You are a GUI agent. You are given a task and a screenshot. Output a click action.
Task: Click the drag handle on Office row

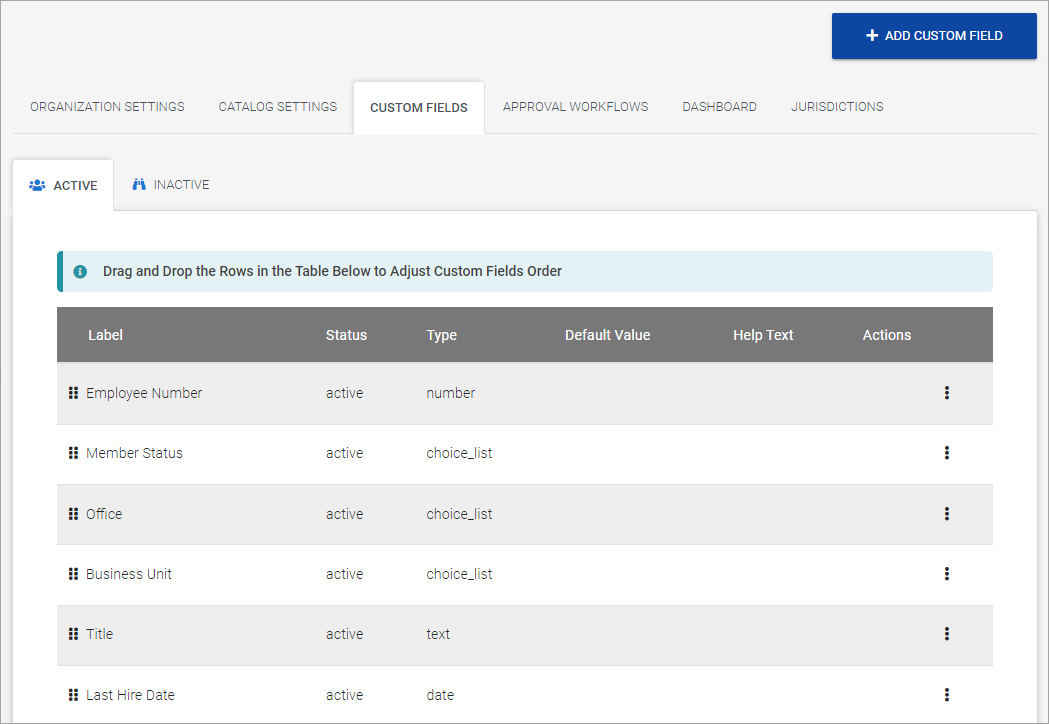coord(73,514)
